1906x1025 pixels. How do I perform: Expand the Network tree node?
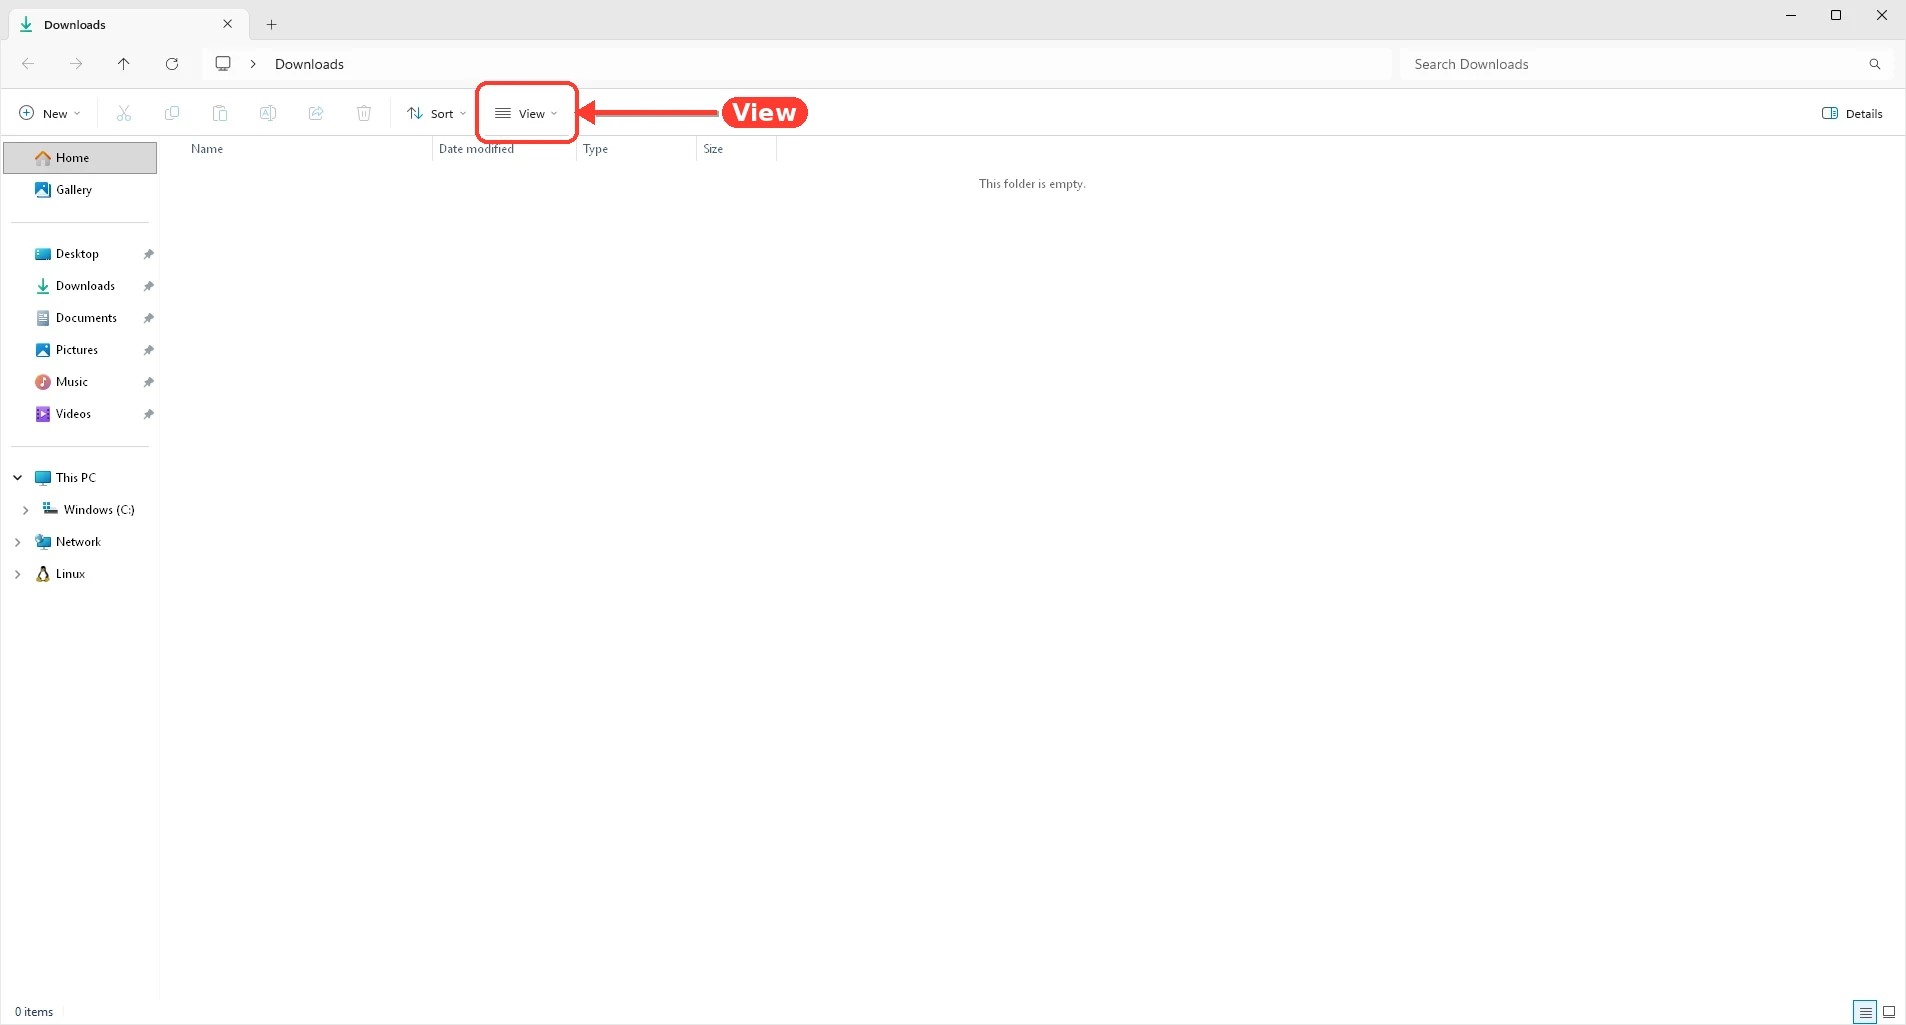coord(18,542)
